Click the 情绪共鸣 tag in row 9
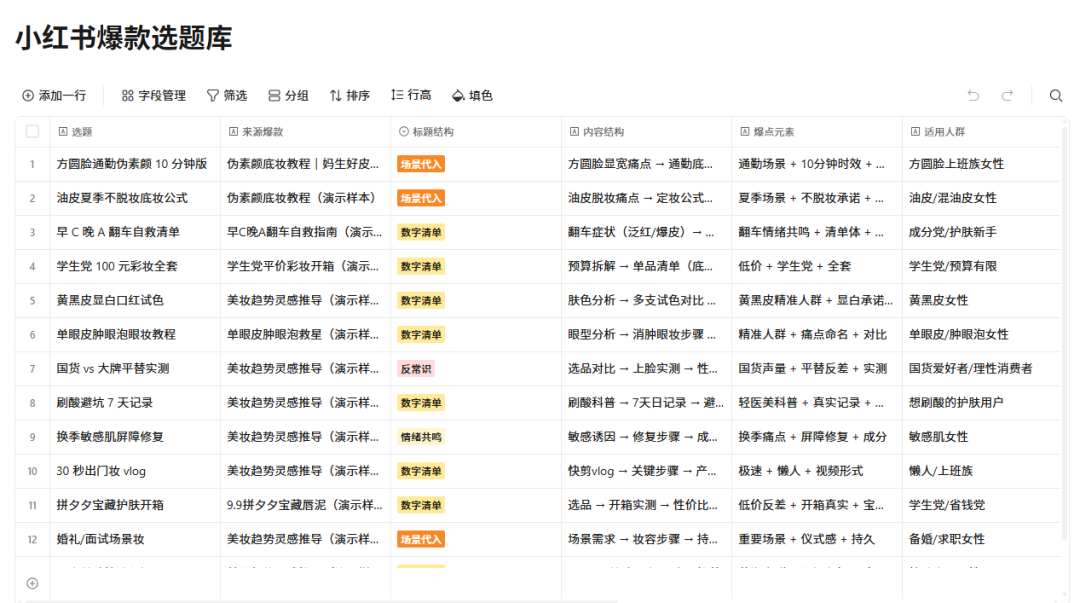 421,437
